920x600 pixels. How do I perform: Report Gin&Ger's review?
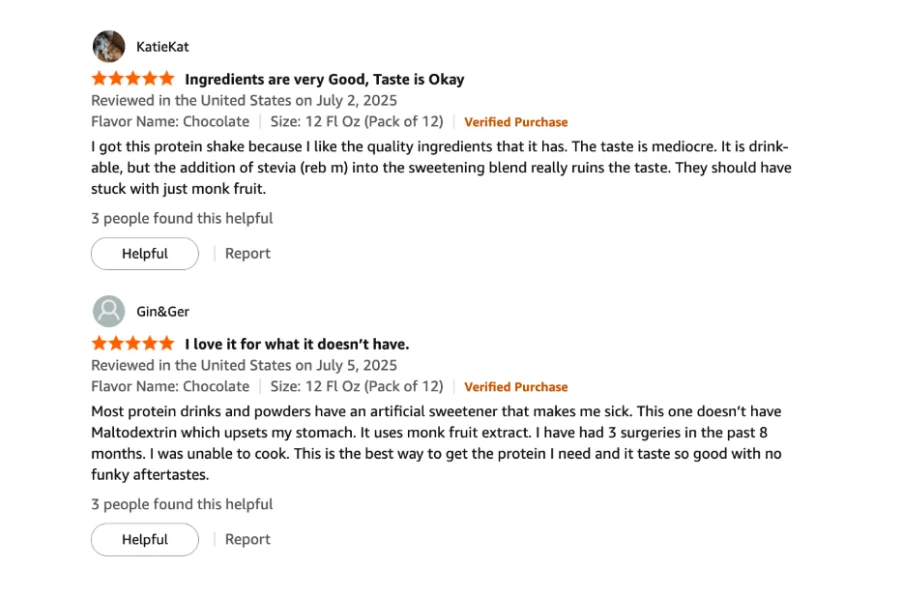pyautogui.click(x=247, y=539)
